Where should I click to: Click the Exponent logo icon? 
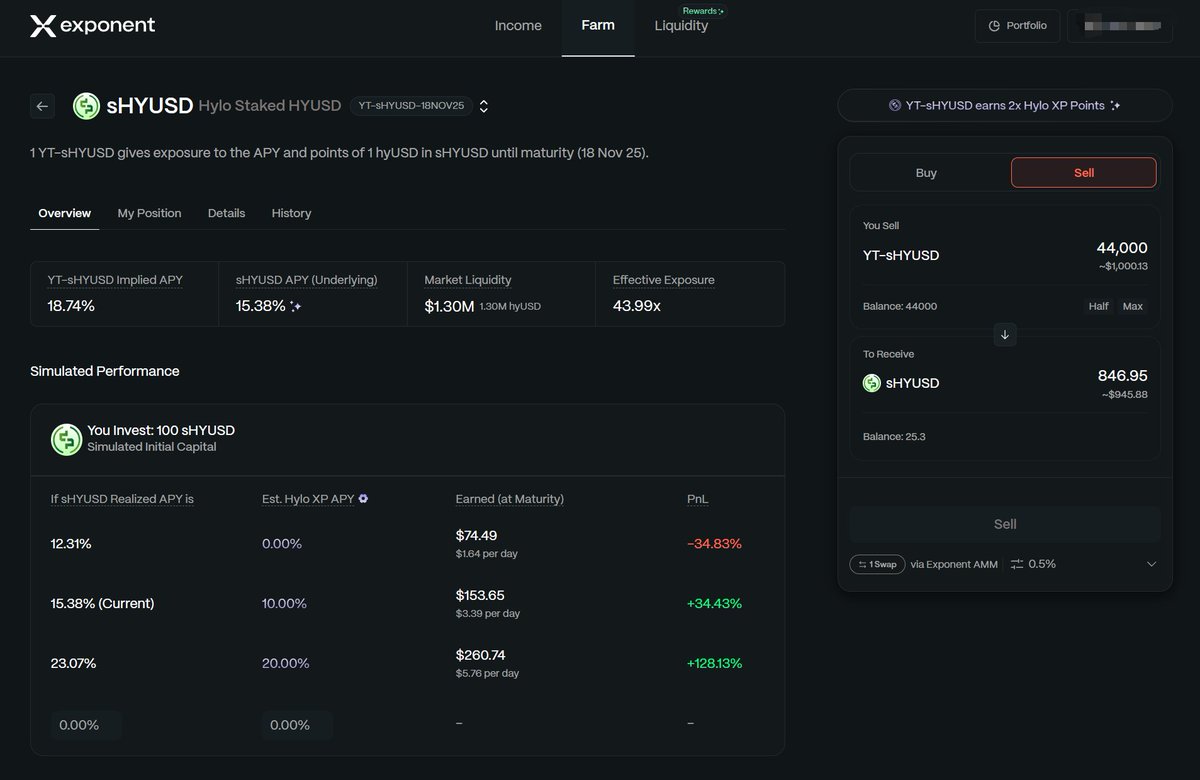point(42,26)
